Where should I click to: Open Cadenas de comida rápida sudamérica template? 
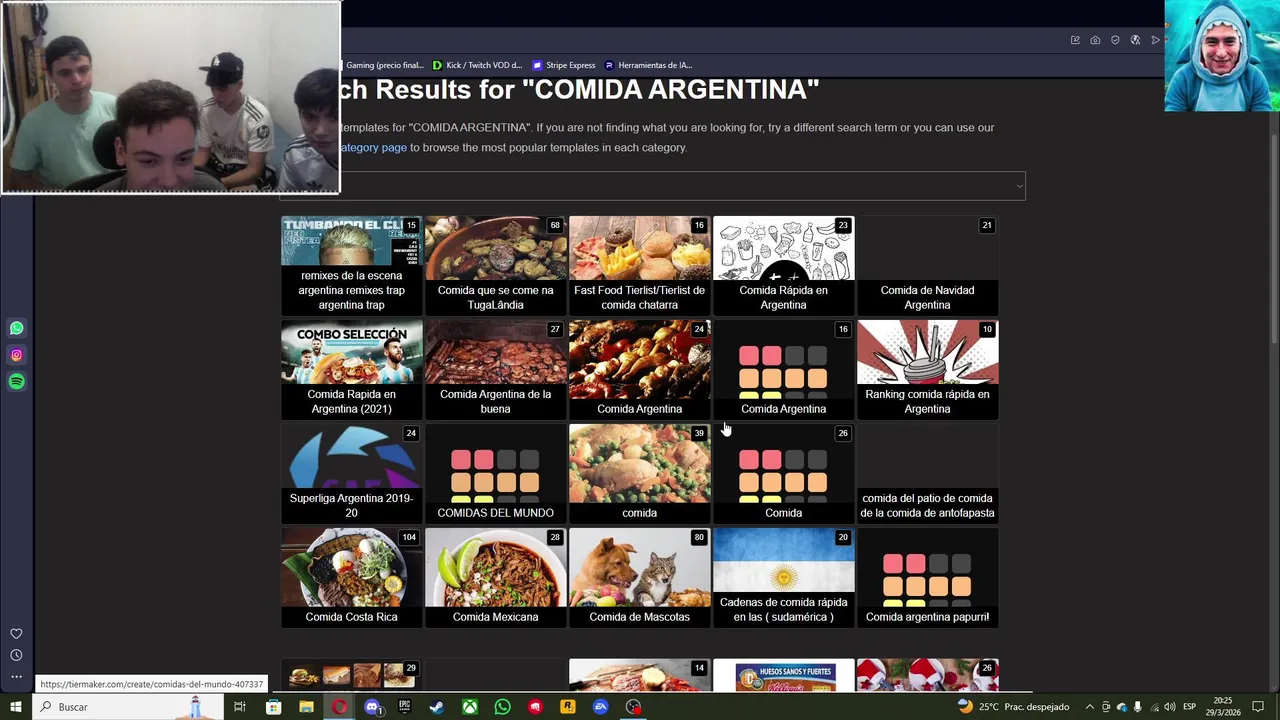point(783,578)
